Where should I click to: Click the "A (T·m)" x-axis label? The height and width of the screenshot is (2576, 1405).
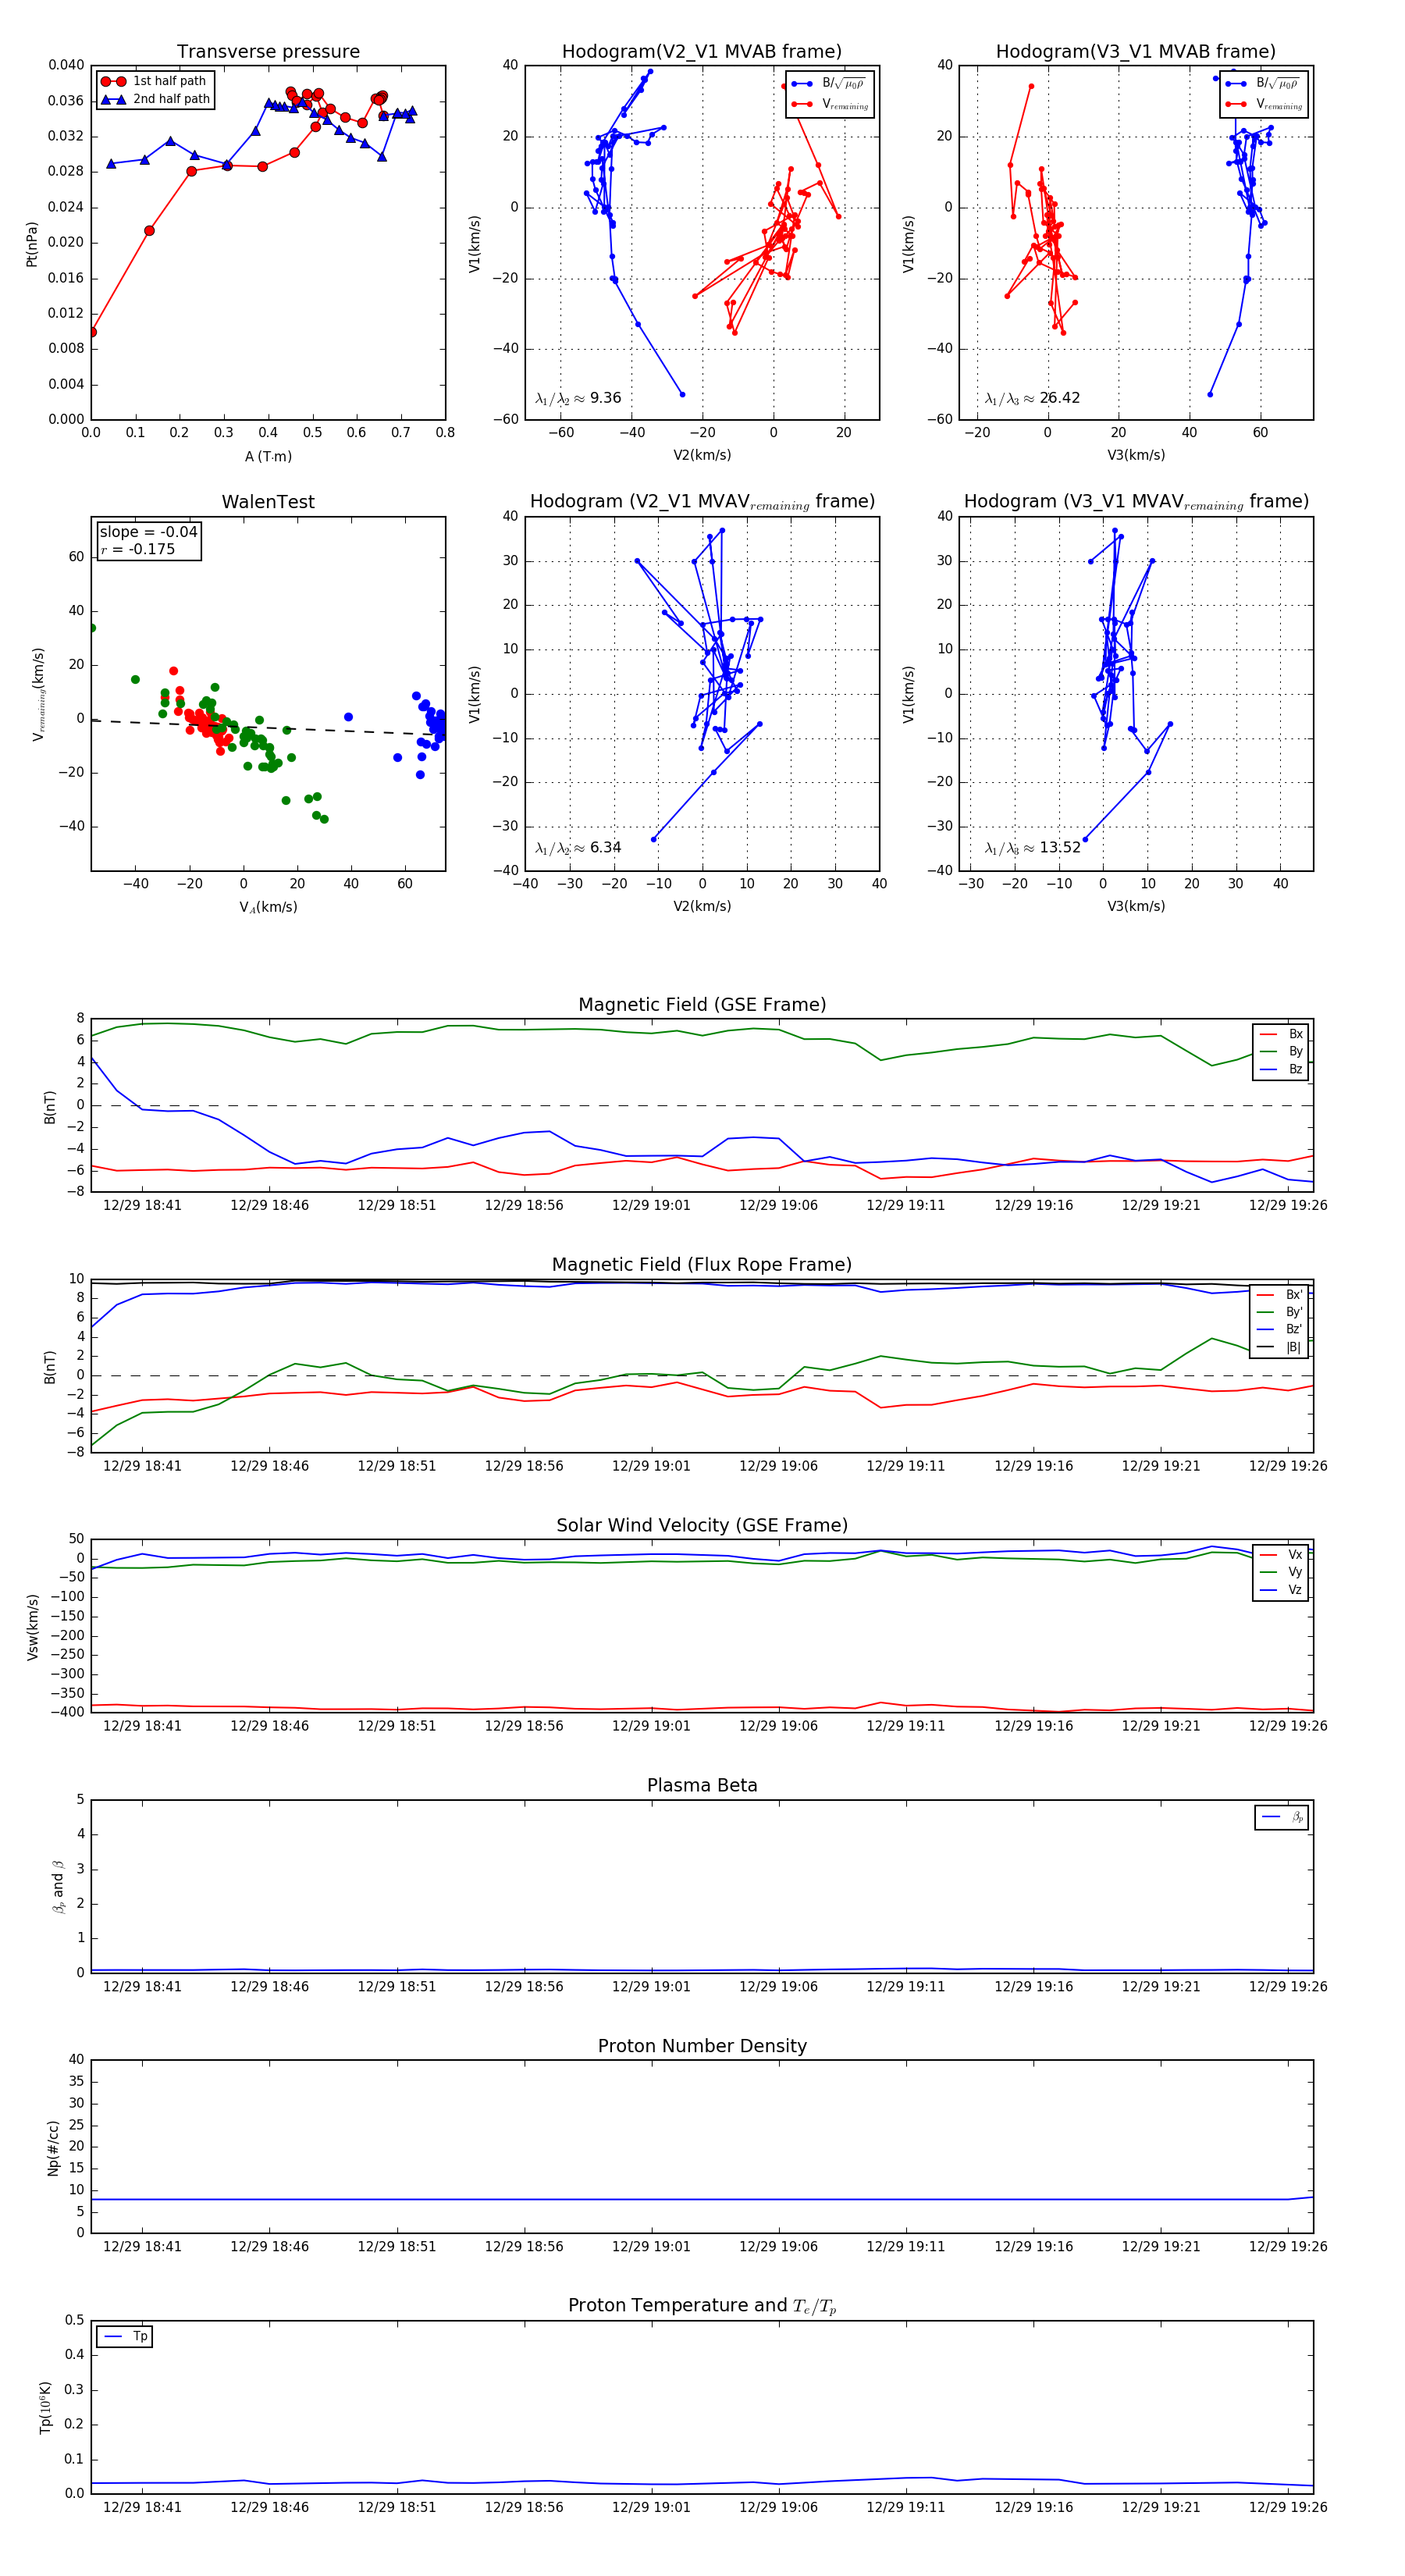coord(268,457)
